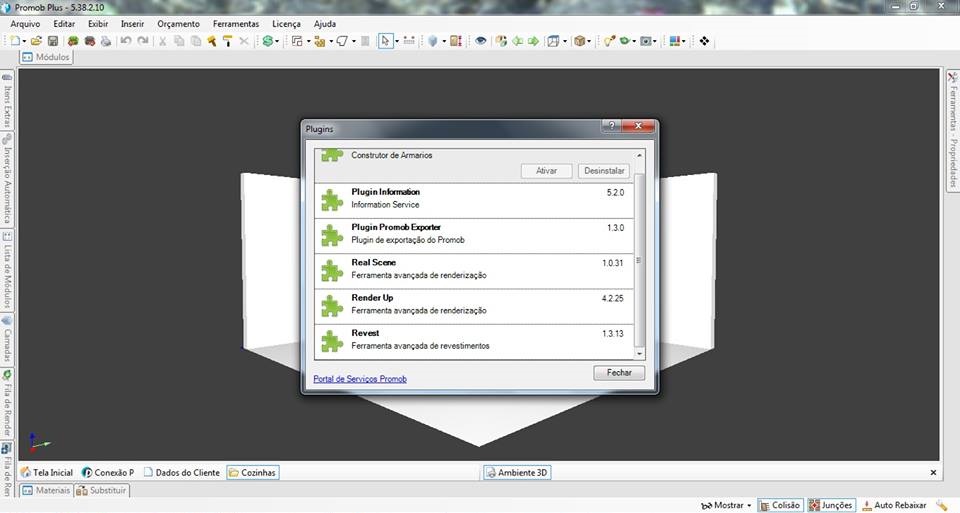Open the Ajuda menu
Screen dimensions: 960x513
324,24
